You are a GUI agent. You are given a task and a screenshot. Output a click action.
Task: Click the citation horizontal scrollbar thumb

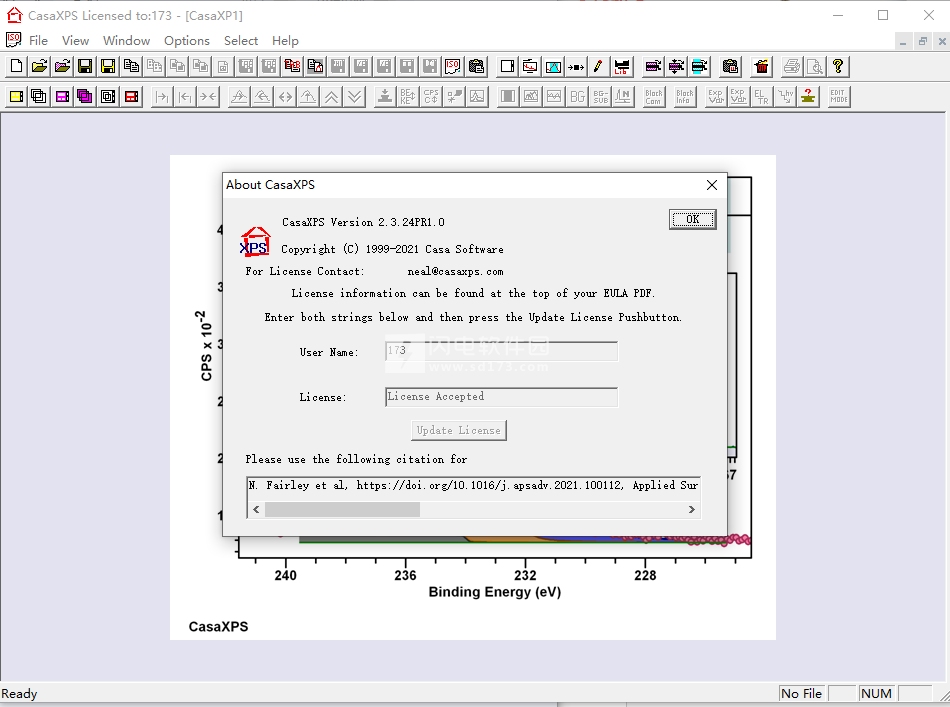(342, 510)
